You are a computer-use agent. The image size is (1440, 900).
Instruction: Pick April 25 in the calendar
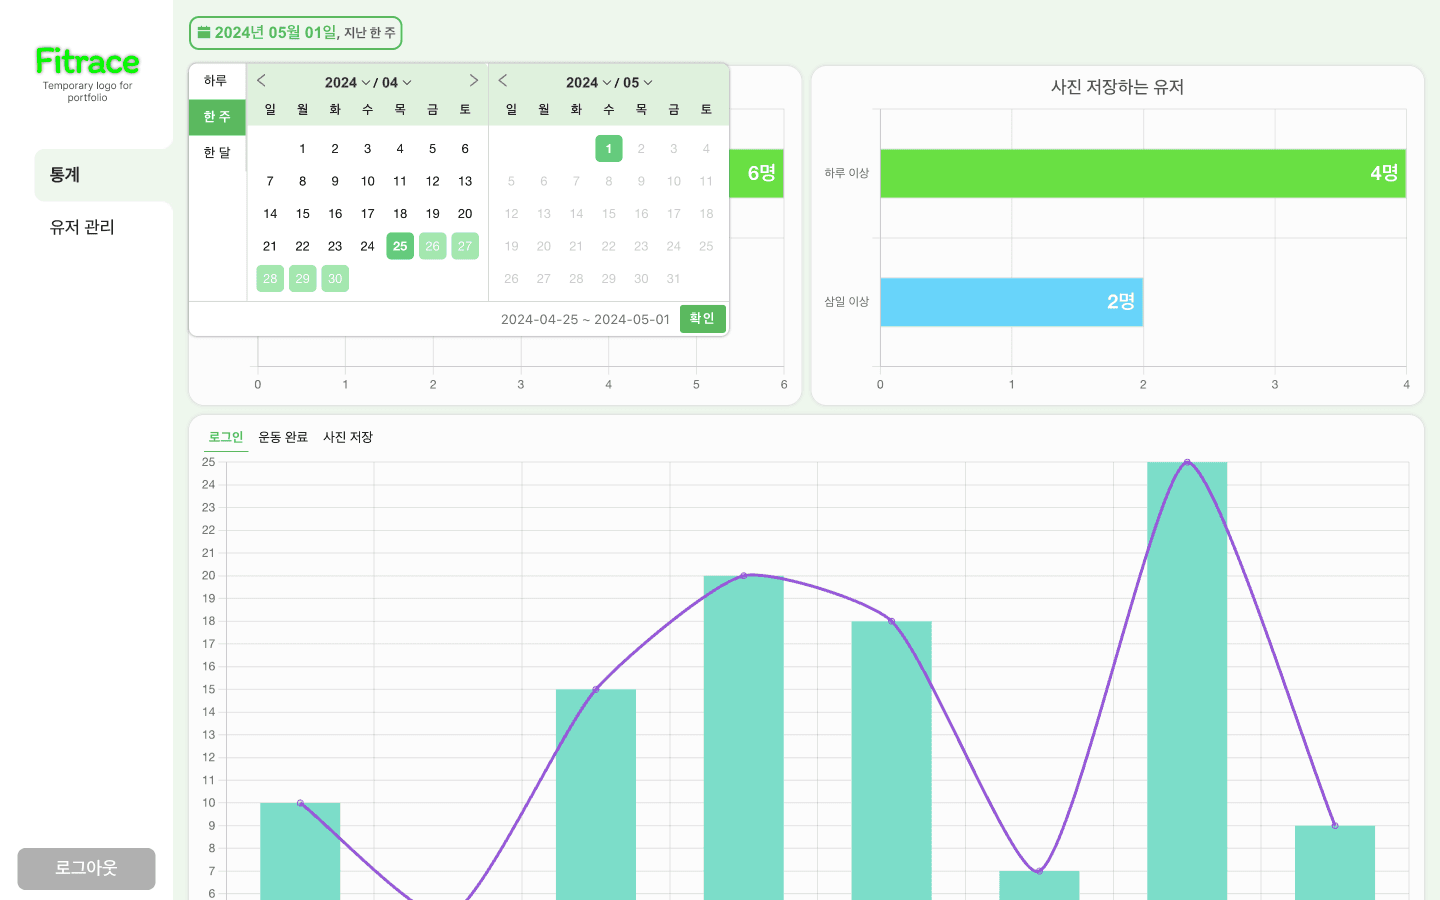[x=400, y=246]
